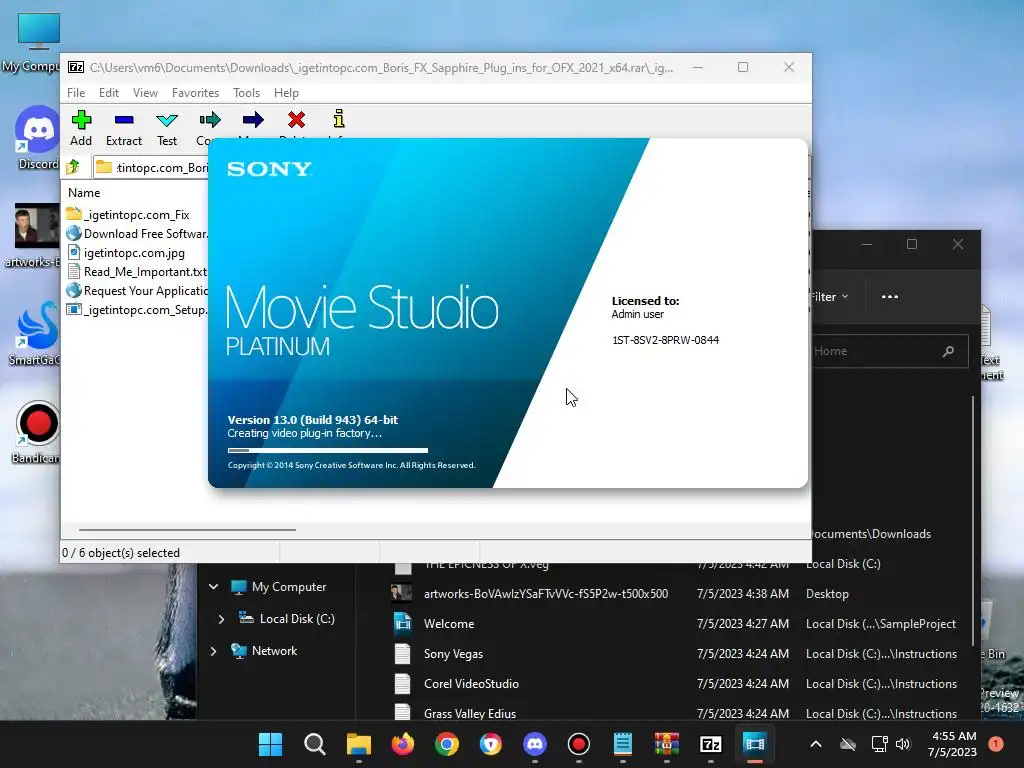Click the Add button in 7-Zip toolbar

[81, 128]
